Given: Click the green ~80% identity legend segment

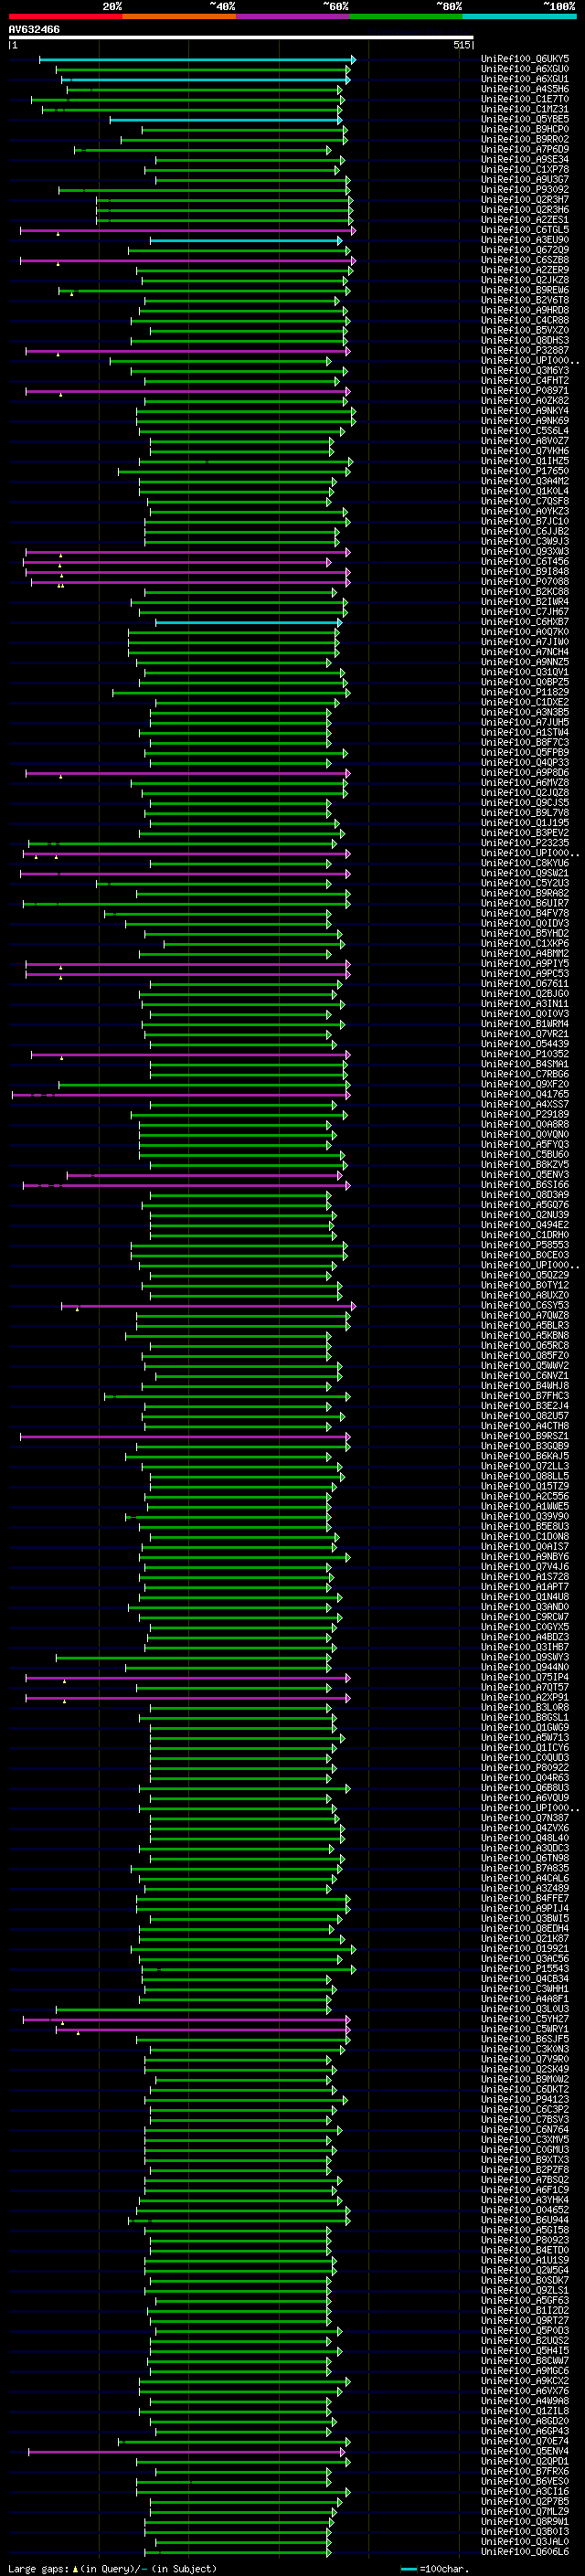Looking at the screenshot, I should (x=406, y=16).
